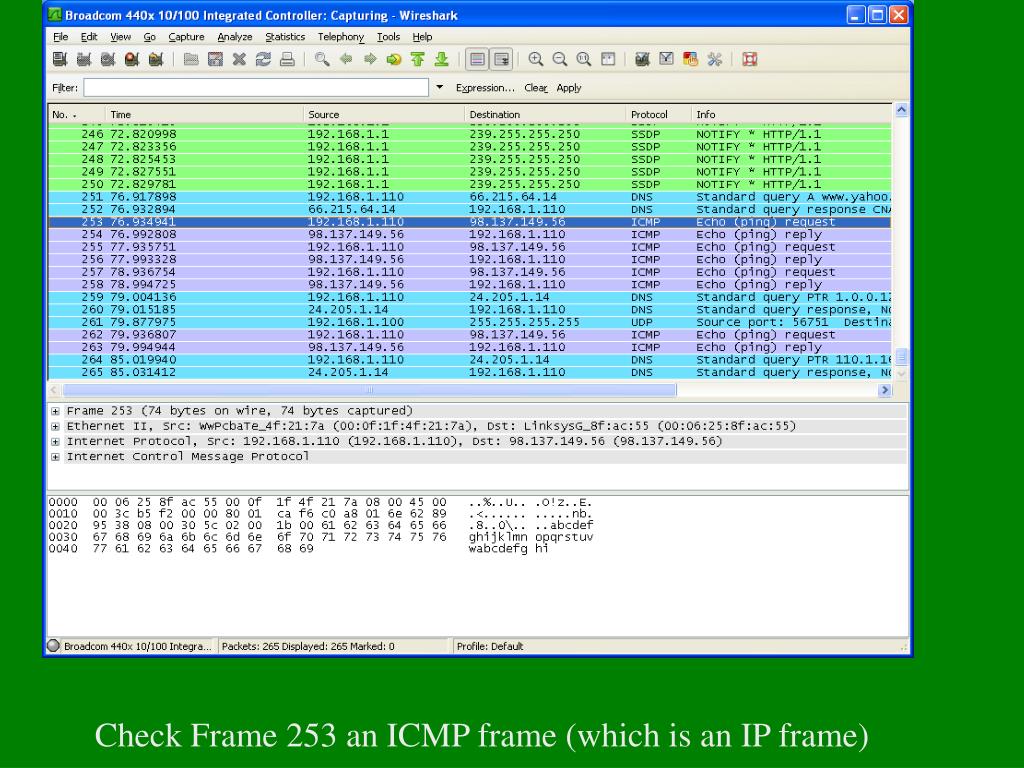This screenshot has height=768, width=1024.
Task: Open the list of capture interfaces
Action: click(60, 59)
